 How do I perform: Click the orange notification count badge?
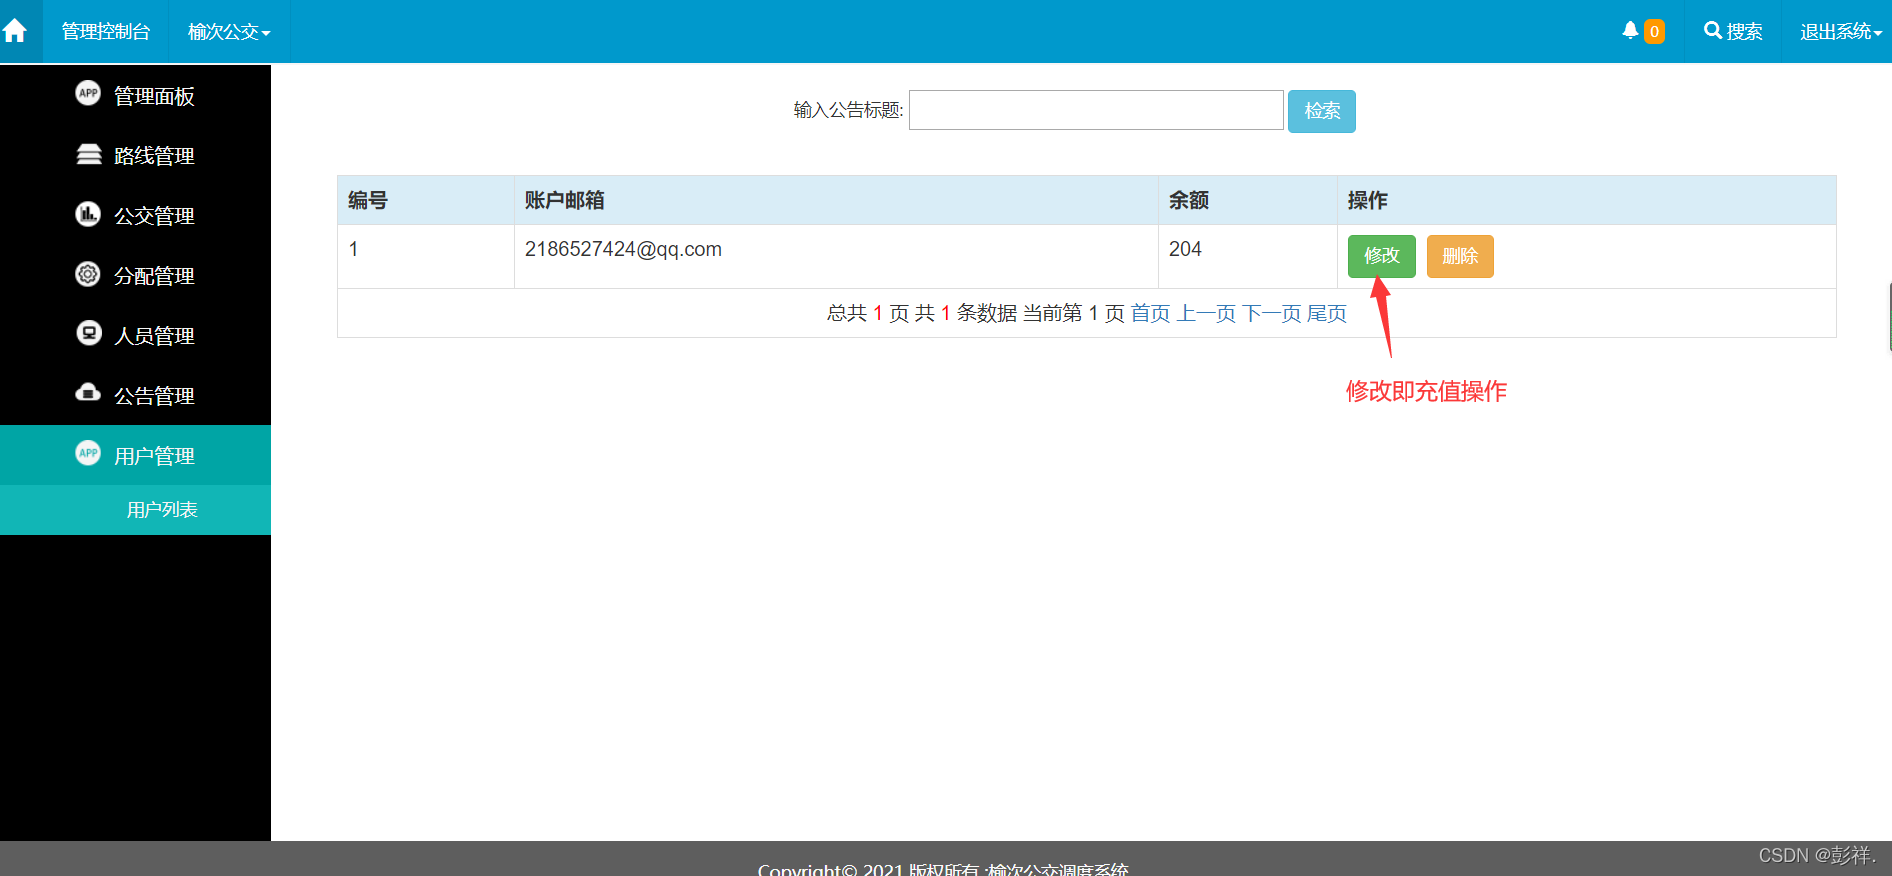tap(1654, 32)
